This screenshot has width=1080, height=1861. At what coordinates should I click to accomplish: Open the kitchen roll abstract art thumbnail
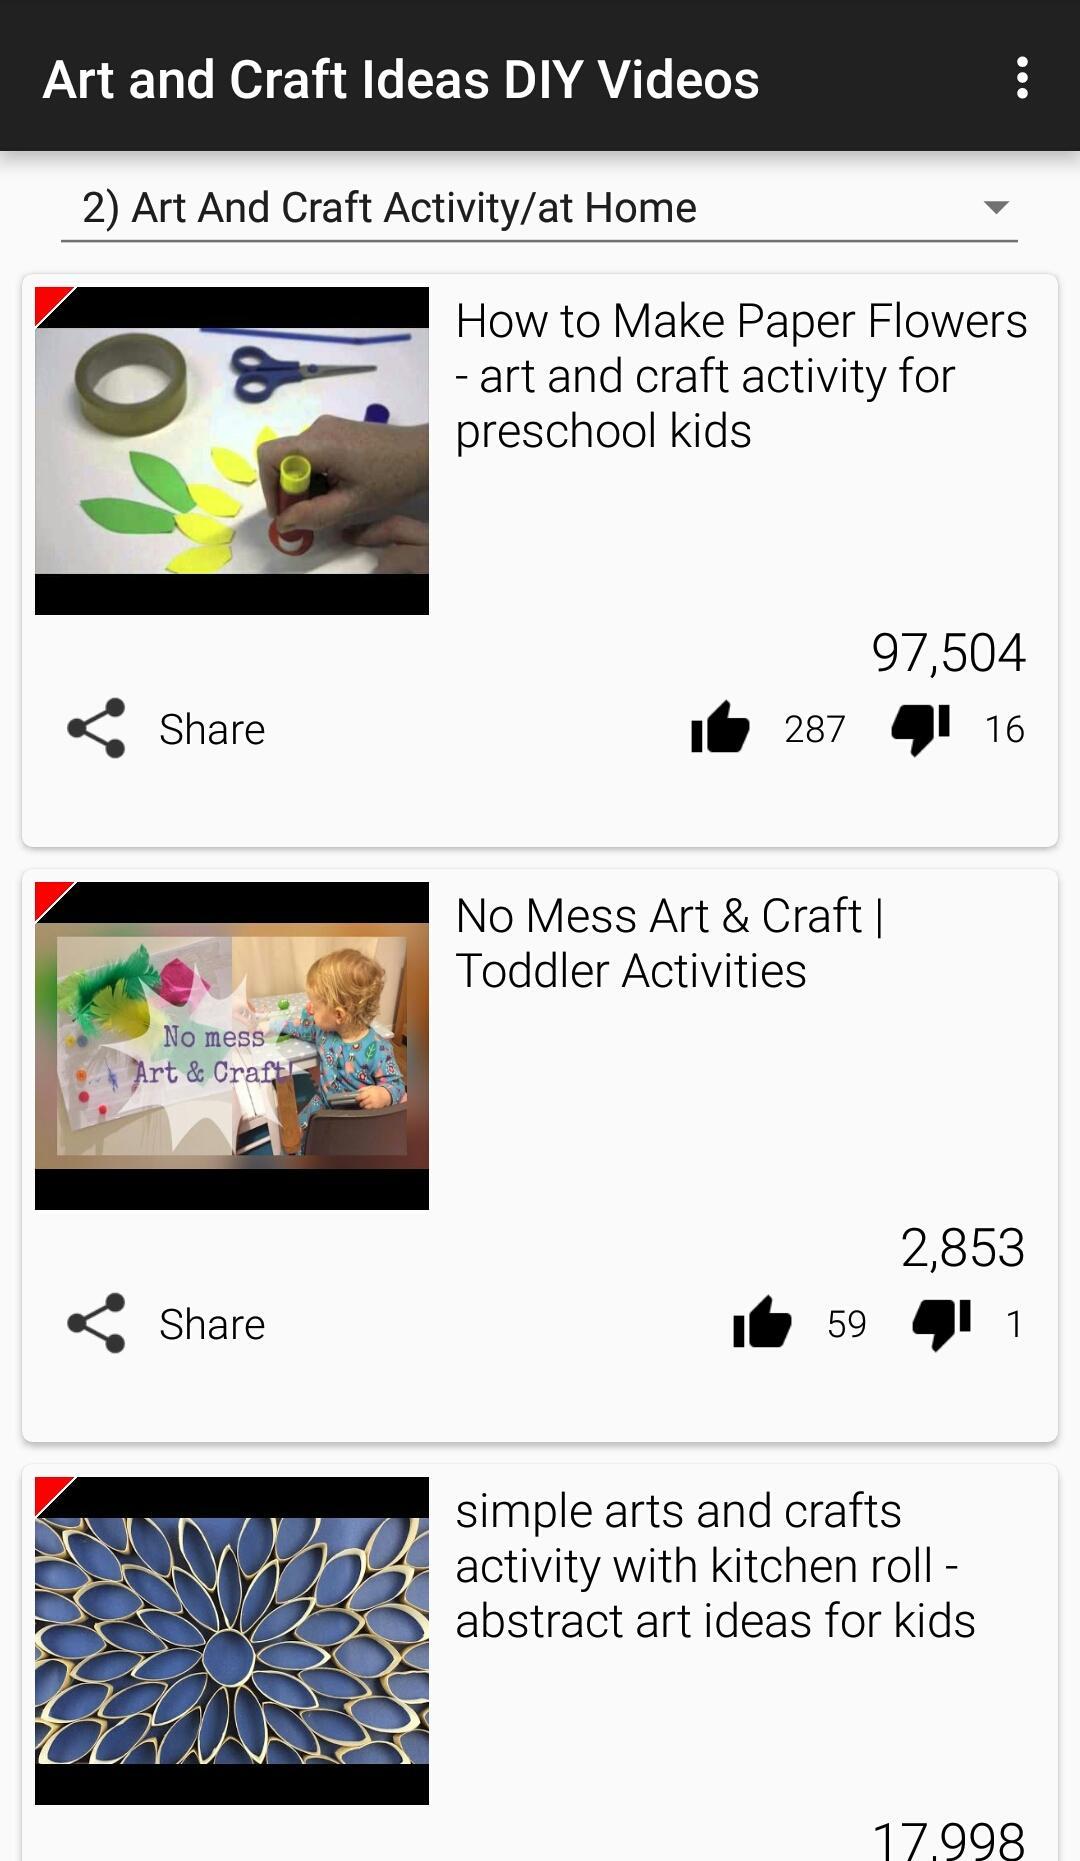click(x=232, y=1641)
